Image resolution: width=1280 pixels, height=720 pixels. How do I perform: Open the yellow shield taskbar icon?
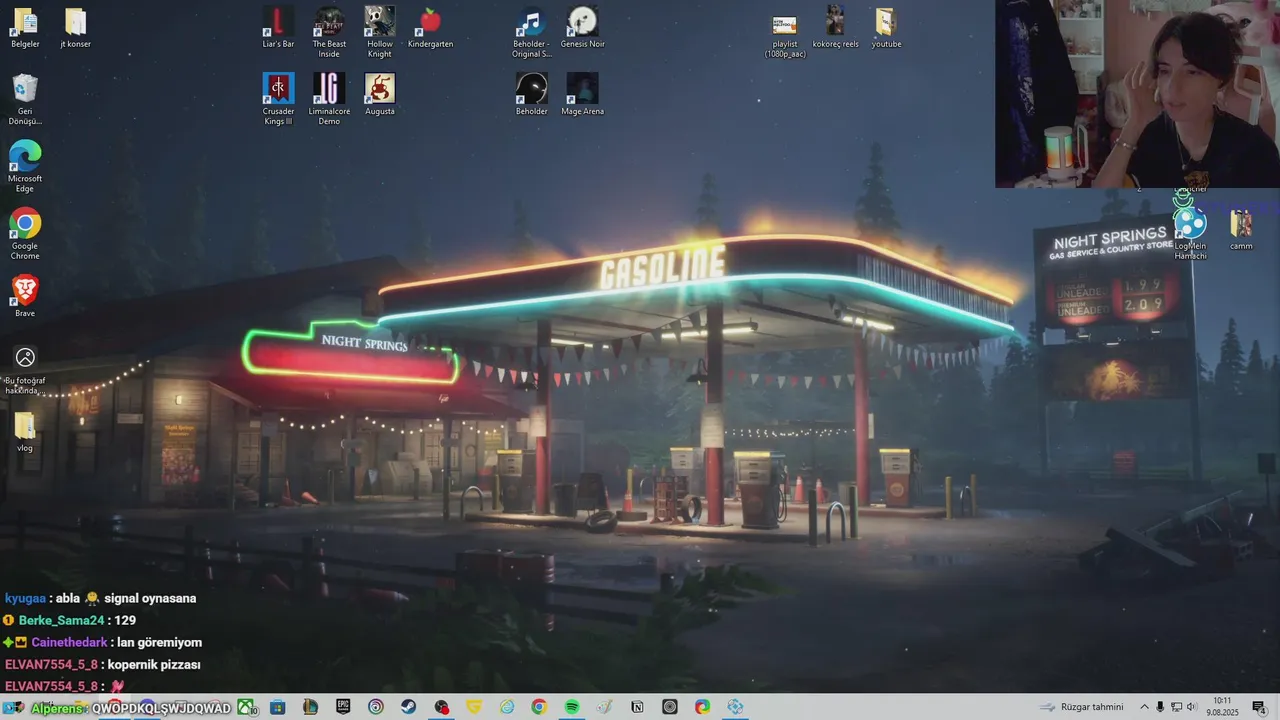tap(474, 707)
